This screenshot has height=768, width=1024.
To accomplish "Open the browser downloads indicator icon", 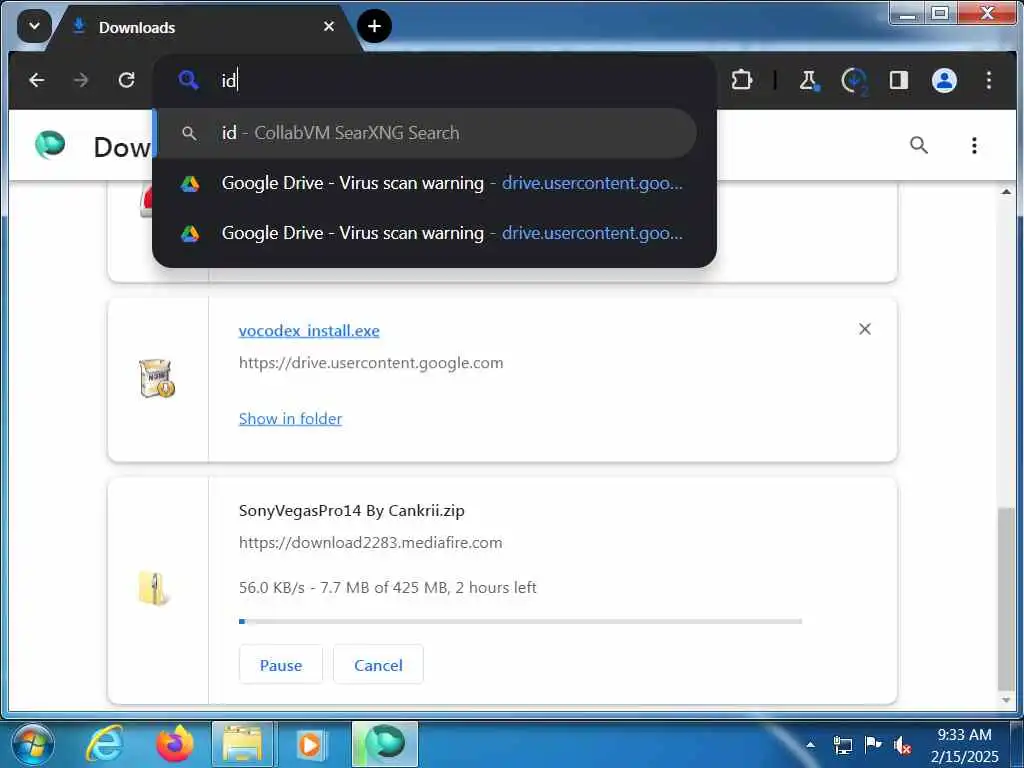I will tap(854, 80).
